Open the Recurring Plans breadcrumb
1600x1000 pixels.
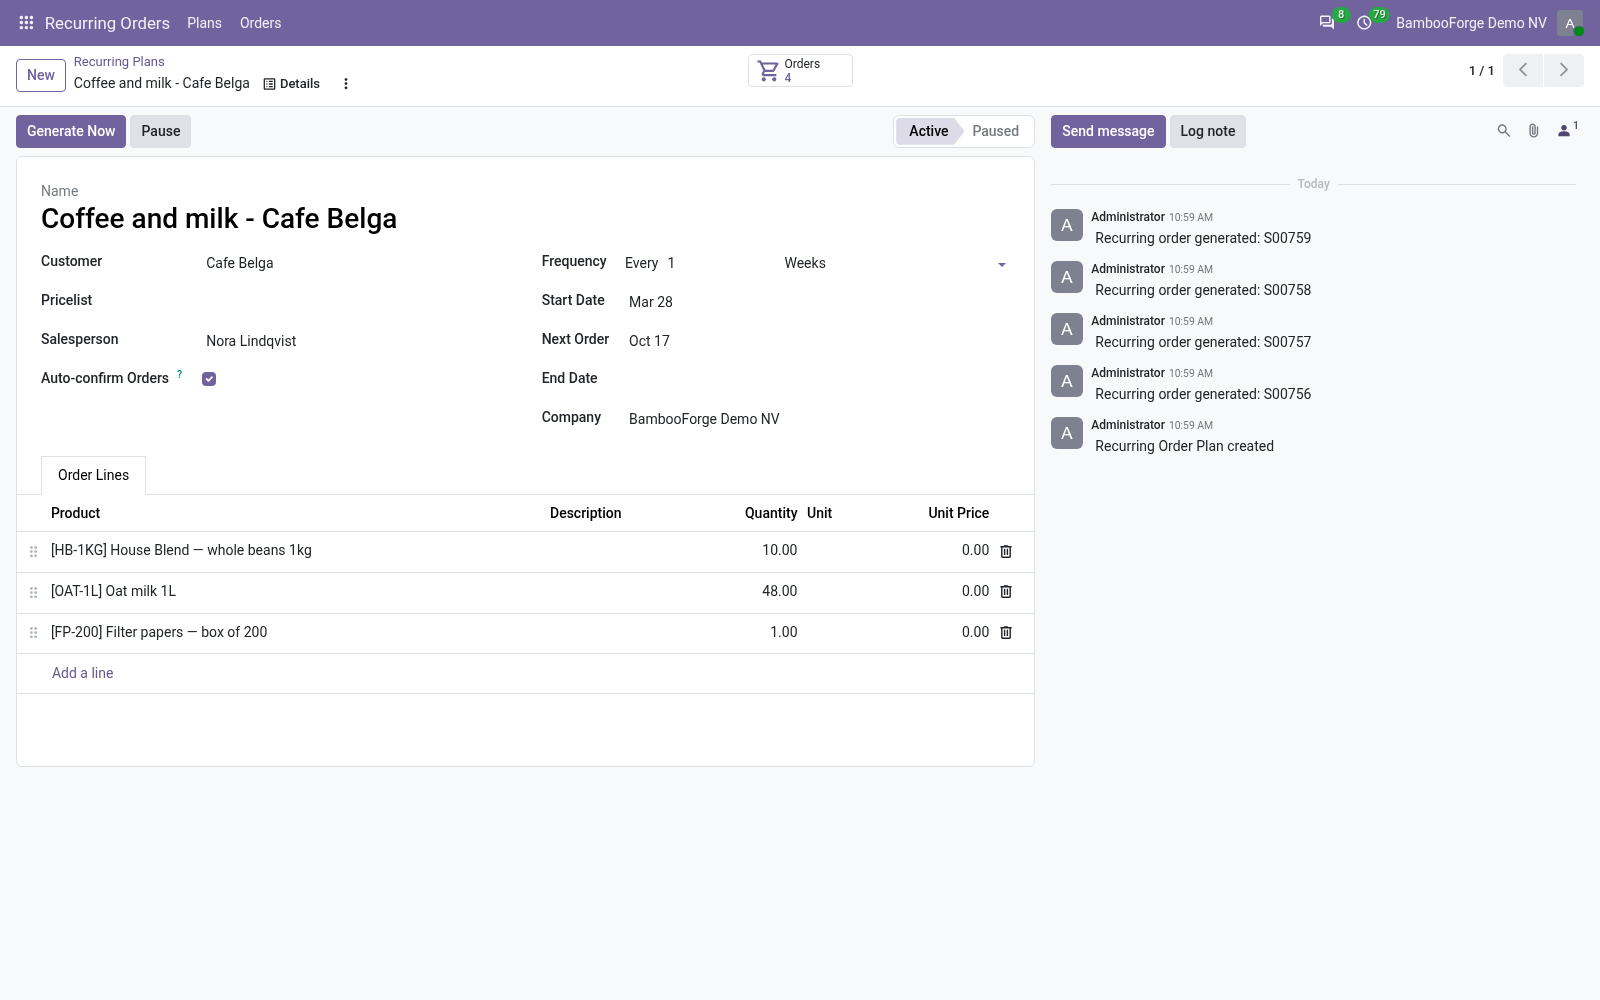(119, 62)
